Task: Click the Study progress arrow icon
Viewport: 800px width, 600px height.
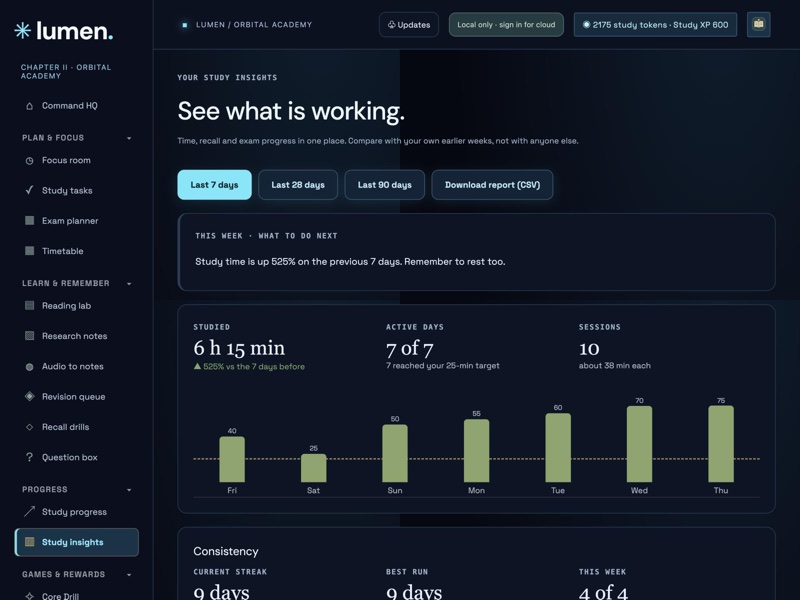Action: click(30, 511)
